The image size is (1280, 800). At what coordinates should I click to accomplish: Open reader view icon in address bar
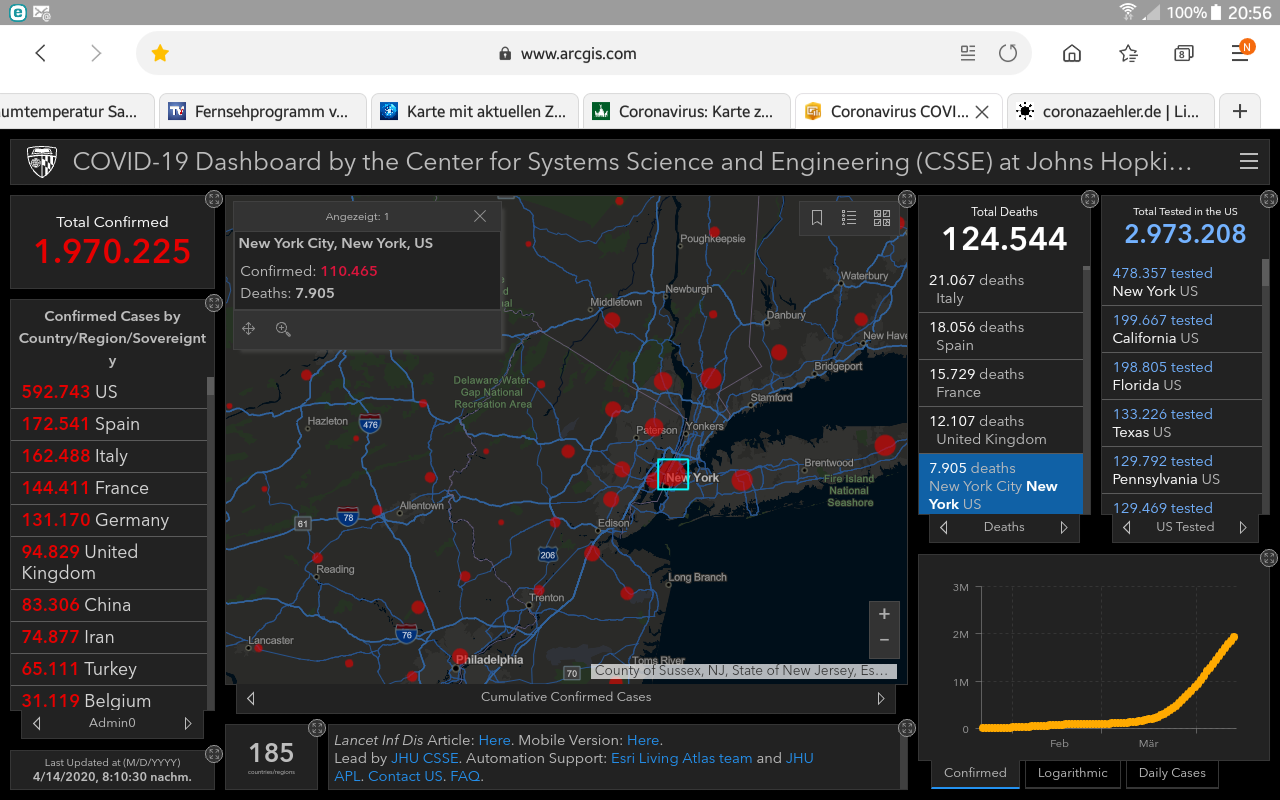pos(968,54)
